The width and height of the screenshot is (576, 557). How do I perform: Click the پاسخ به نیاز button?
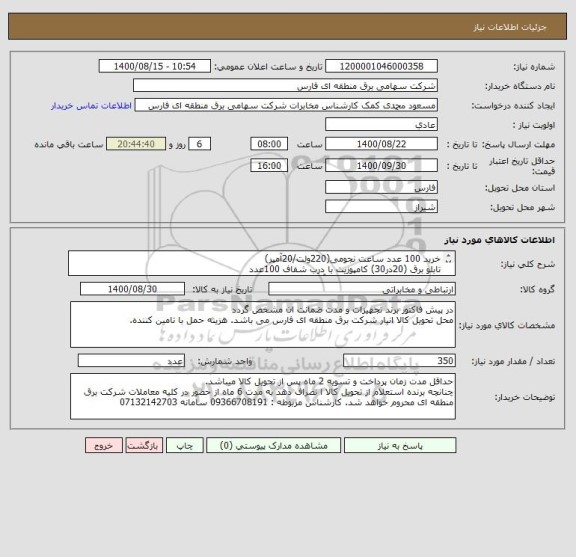tap(400, 445)
